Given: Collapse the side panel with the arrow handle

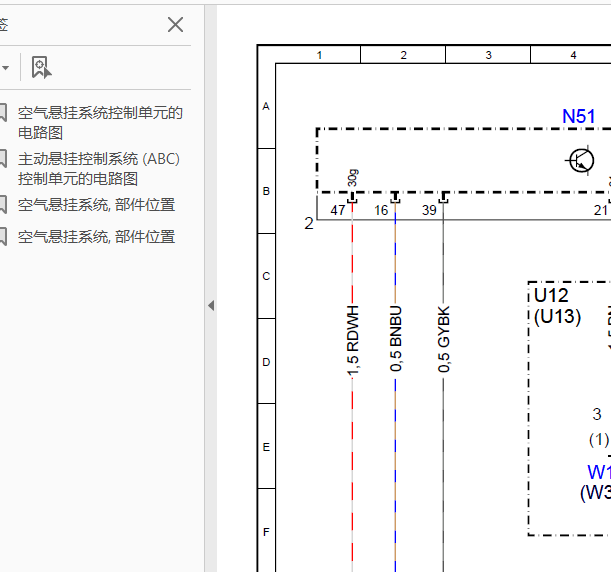Looking at the screenshot, I should click(211, 305).
